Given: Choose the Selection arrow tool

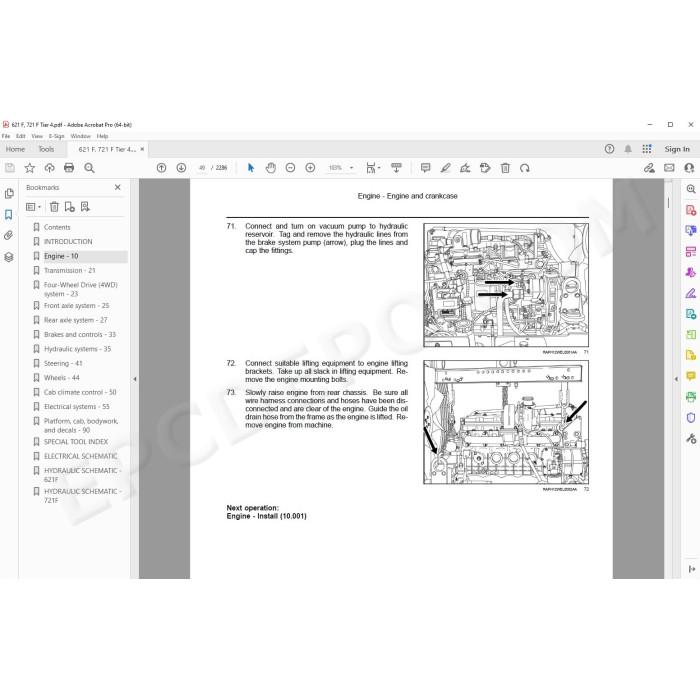Looking at the screenshot, I should 250,168.
